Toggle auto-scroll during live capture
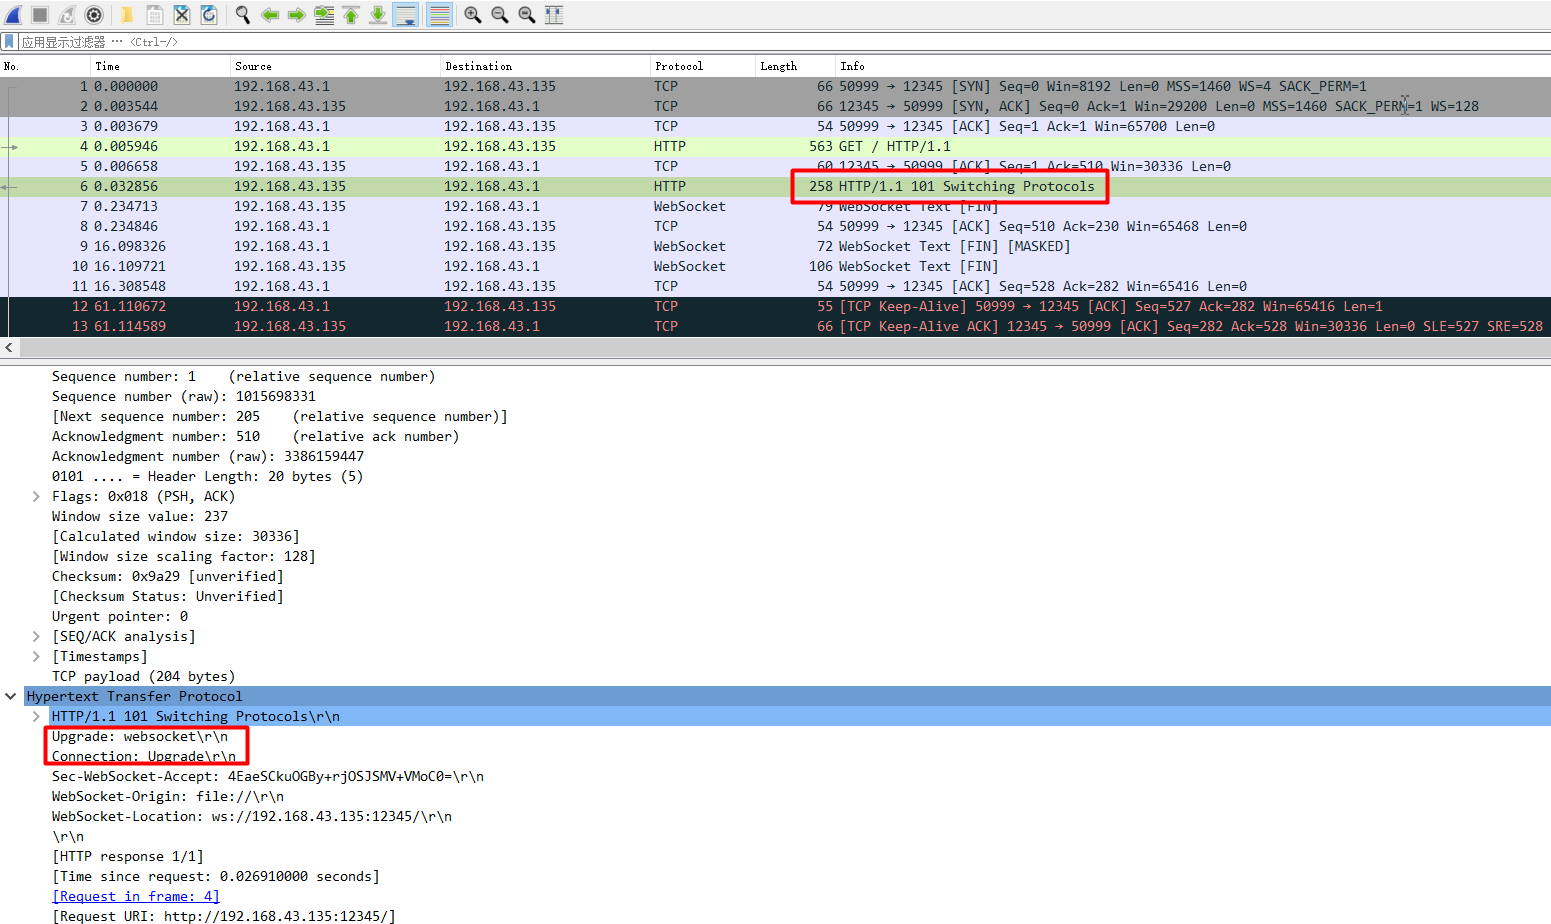The width and height of the screenshot is (1551, 924). click(x=406, y=14)
